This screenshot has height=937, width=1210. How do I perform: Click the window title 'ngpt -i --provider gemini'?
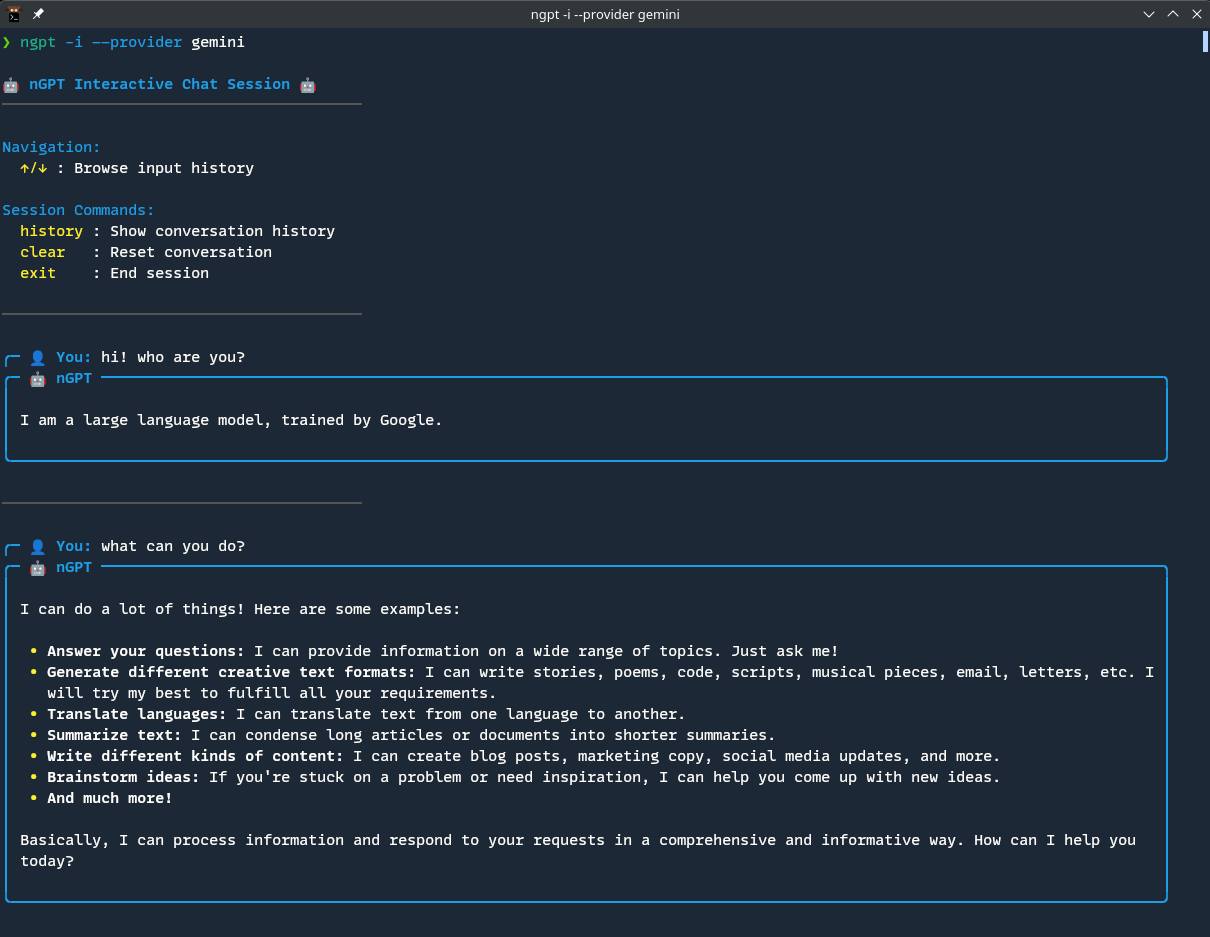(x=604, y=14)
